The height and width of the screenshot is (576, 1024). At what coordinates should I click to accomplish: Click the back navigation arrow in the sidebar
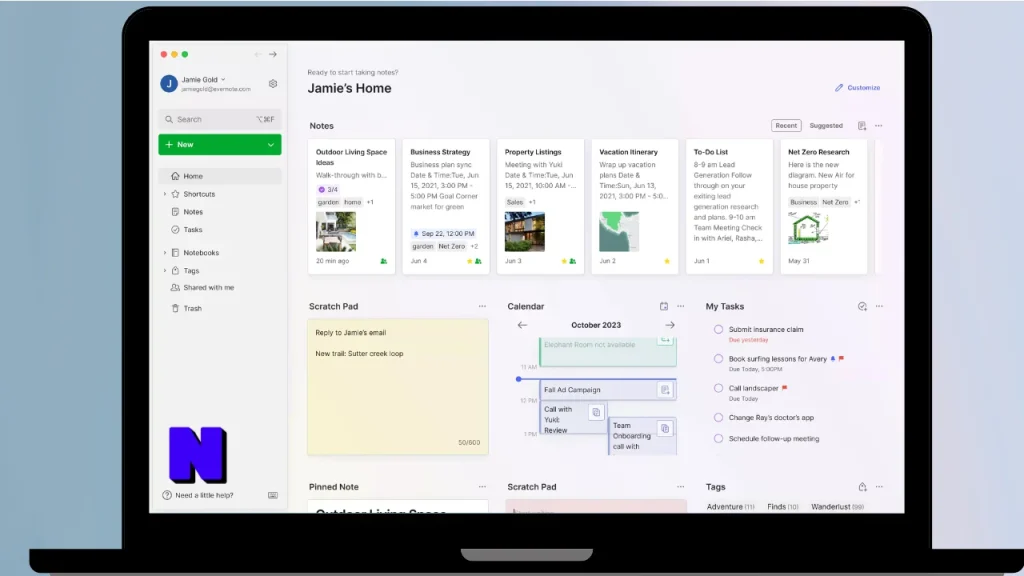coord(258,54)
